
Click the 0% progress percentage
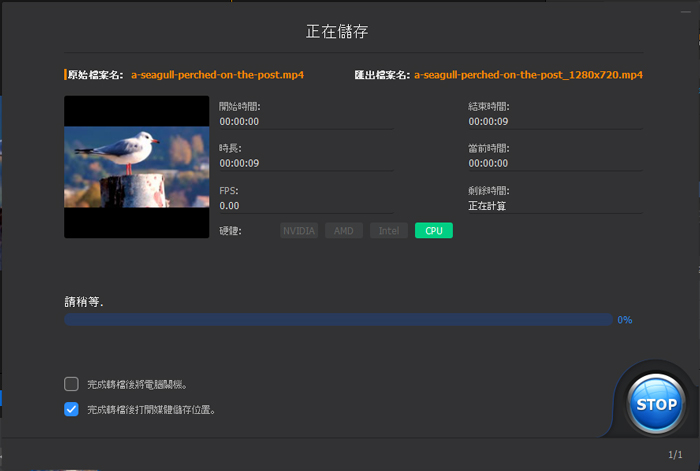click(x=625, y=320)
